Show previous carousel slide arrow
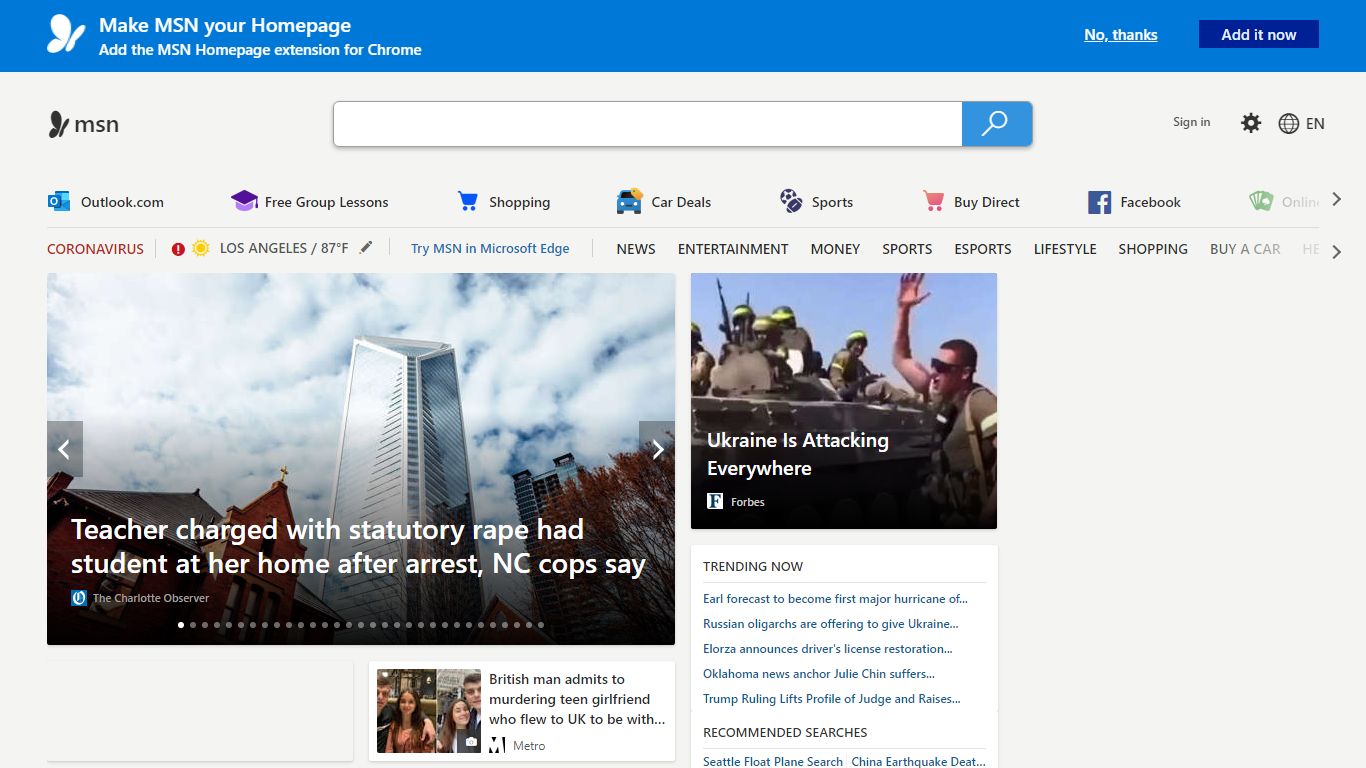1366x768 pixels. (x=65, y=449)
